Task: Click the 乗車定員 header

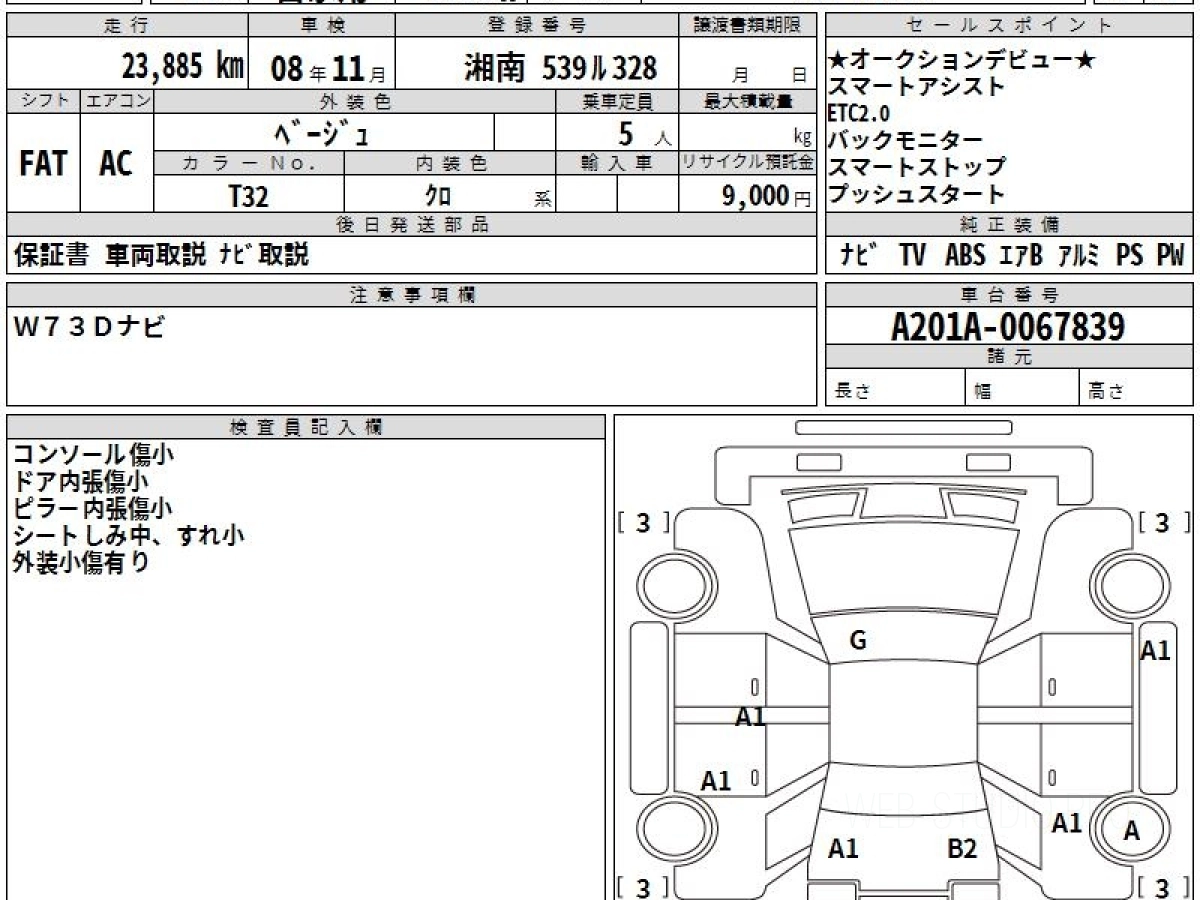Action: coord(617,101)
